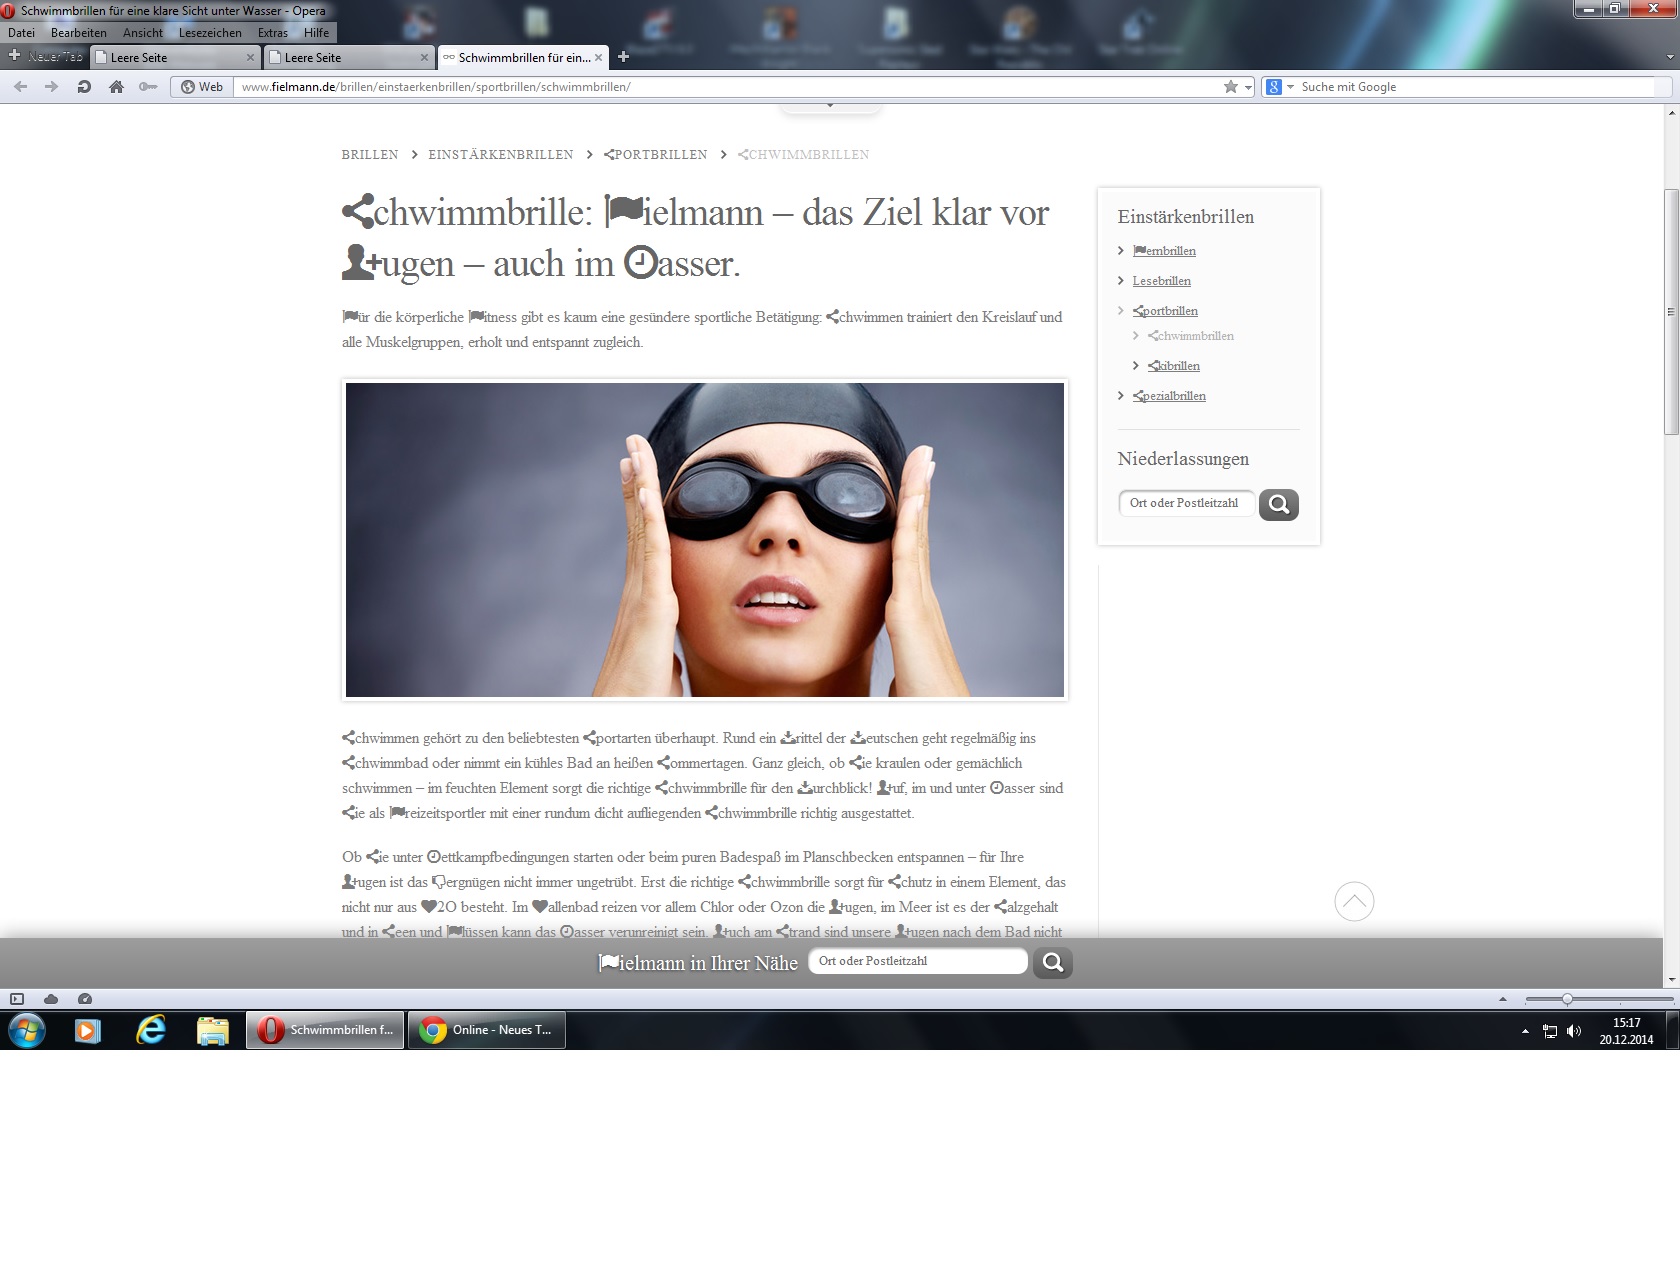Open the bookmark star dropdown arrow
The image size is (1680, 1262).
(1248, 87)
